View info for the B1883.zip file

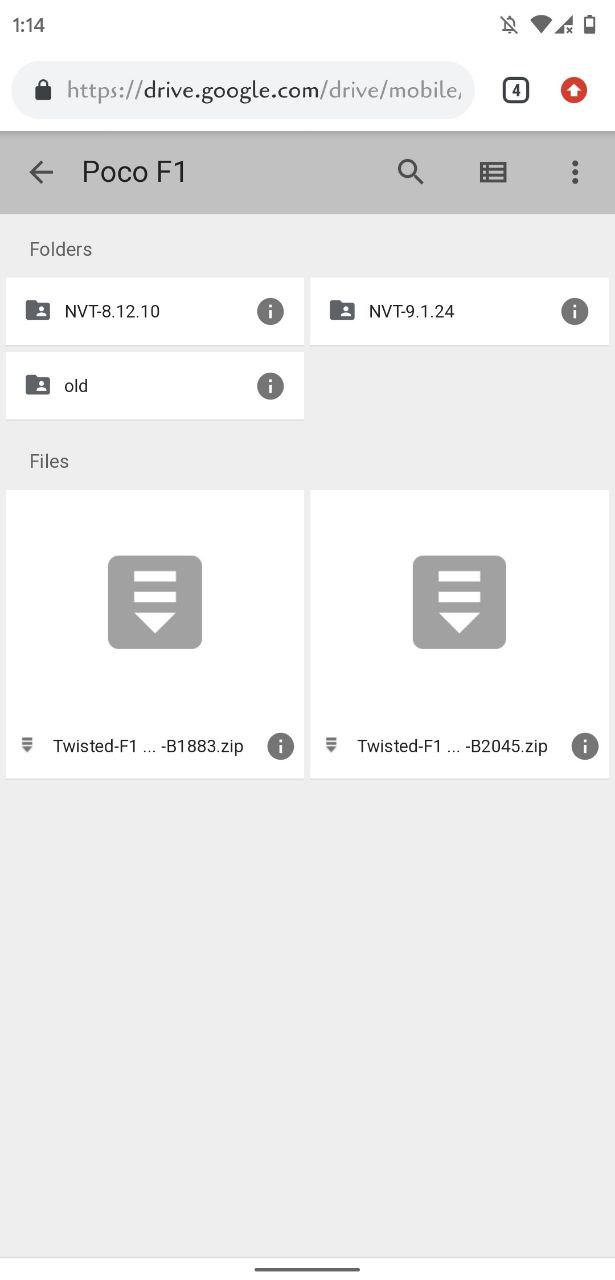[281, 746]
